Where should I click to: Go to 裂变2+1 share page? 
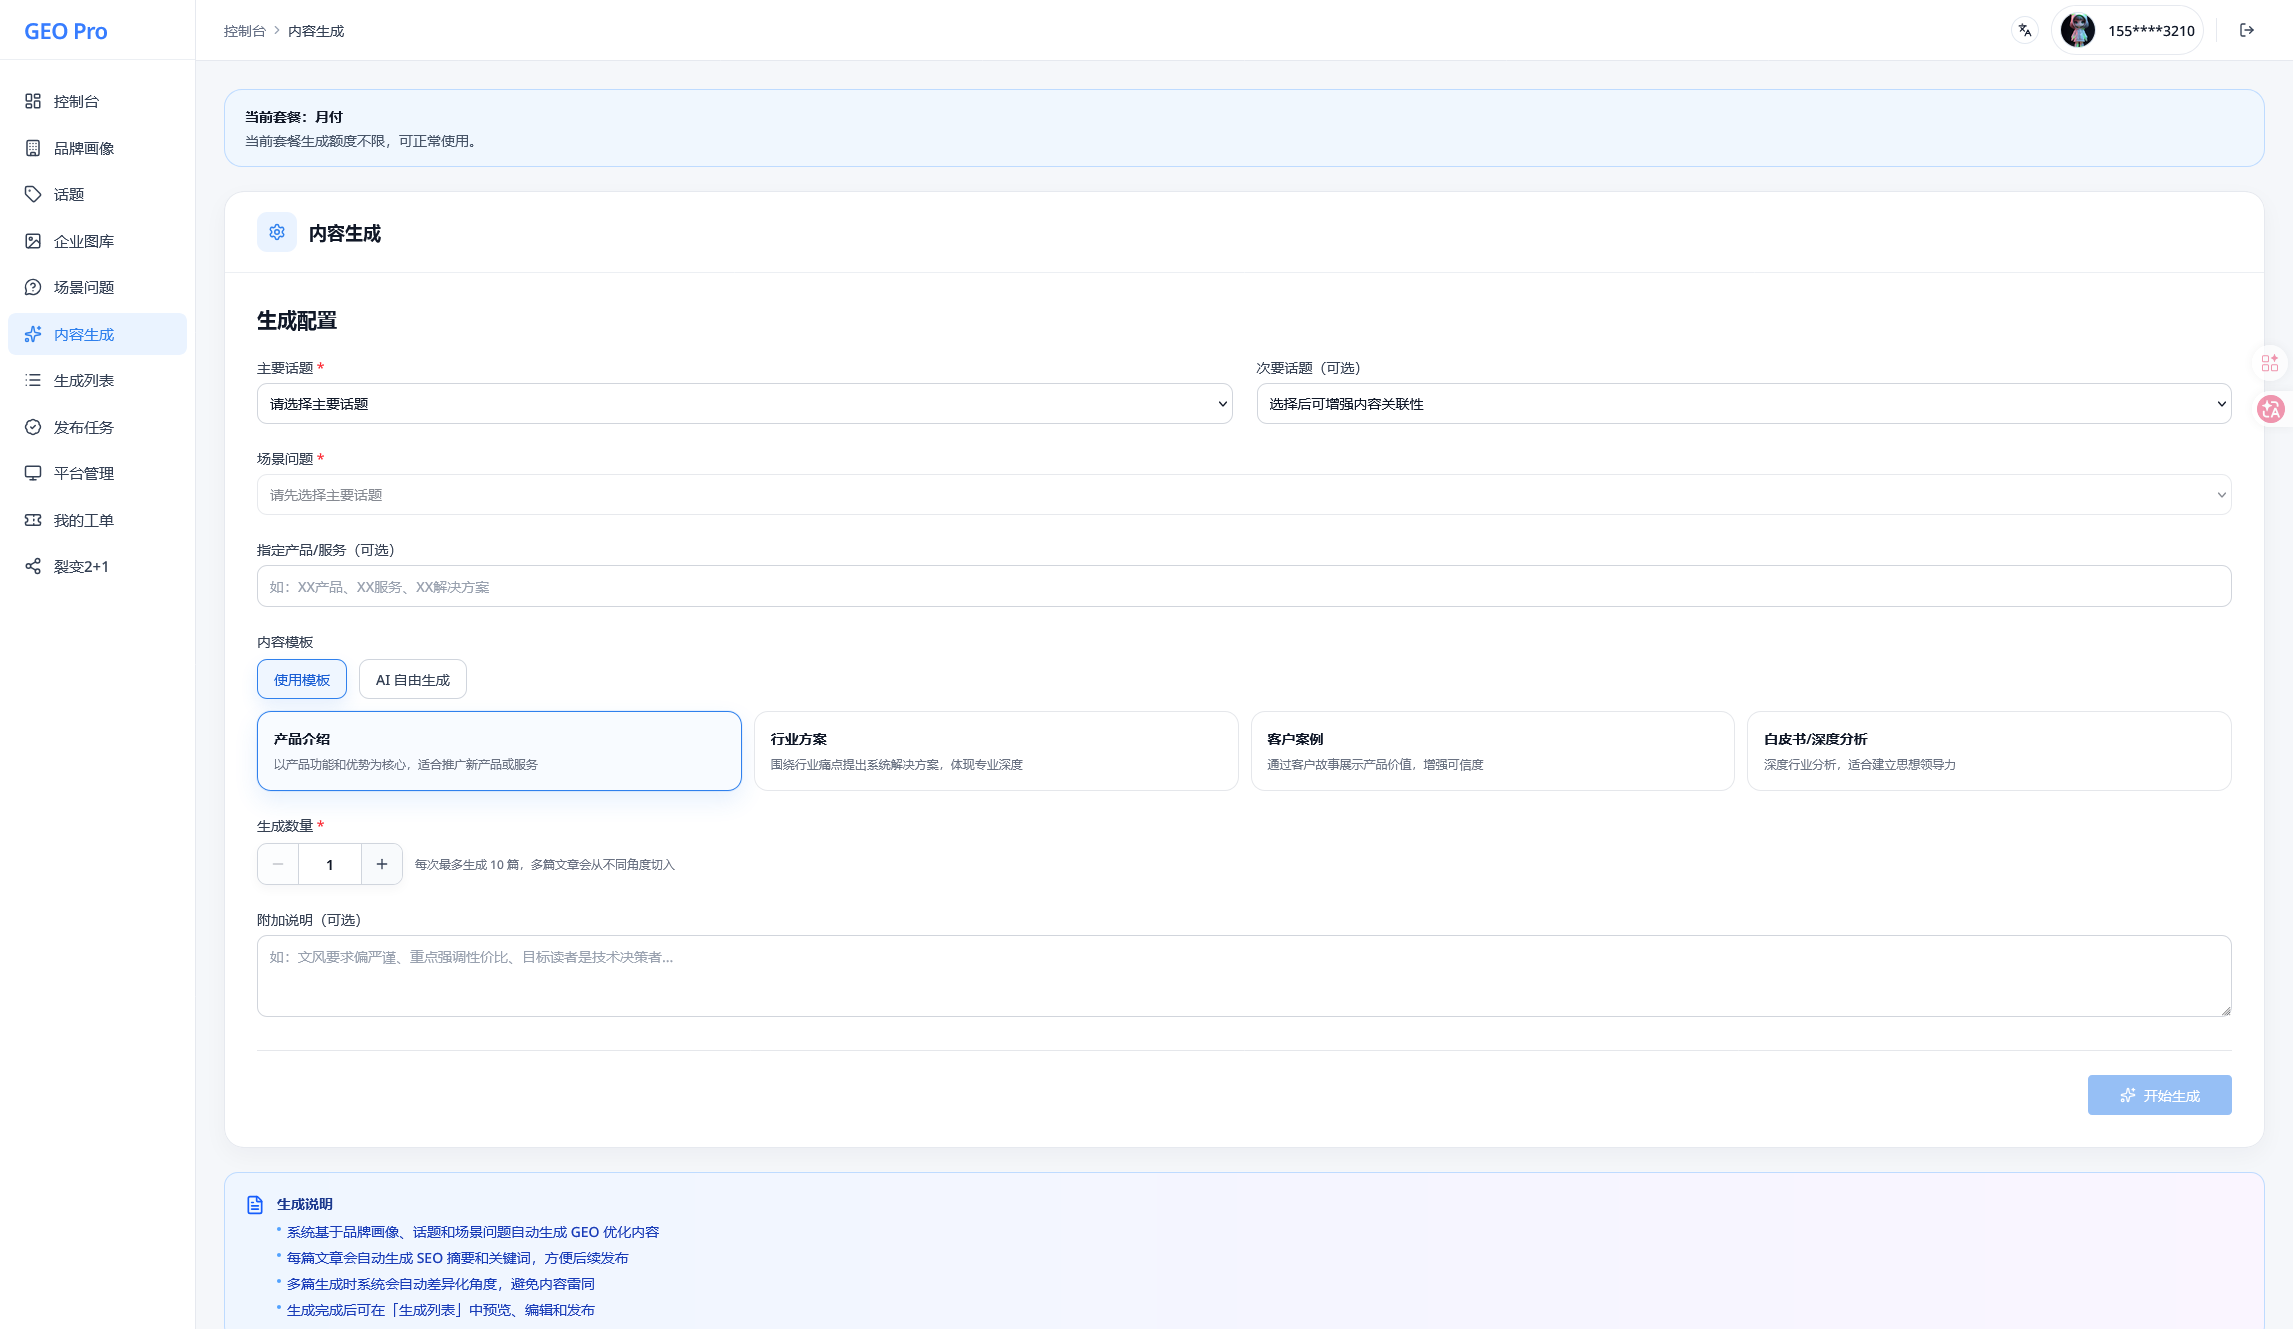tap(81, 566)
